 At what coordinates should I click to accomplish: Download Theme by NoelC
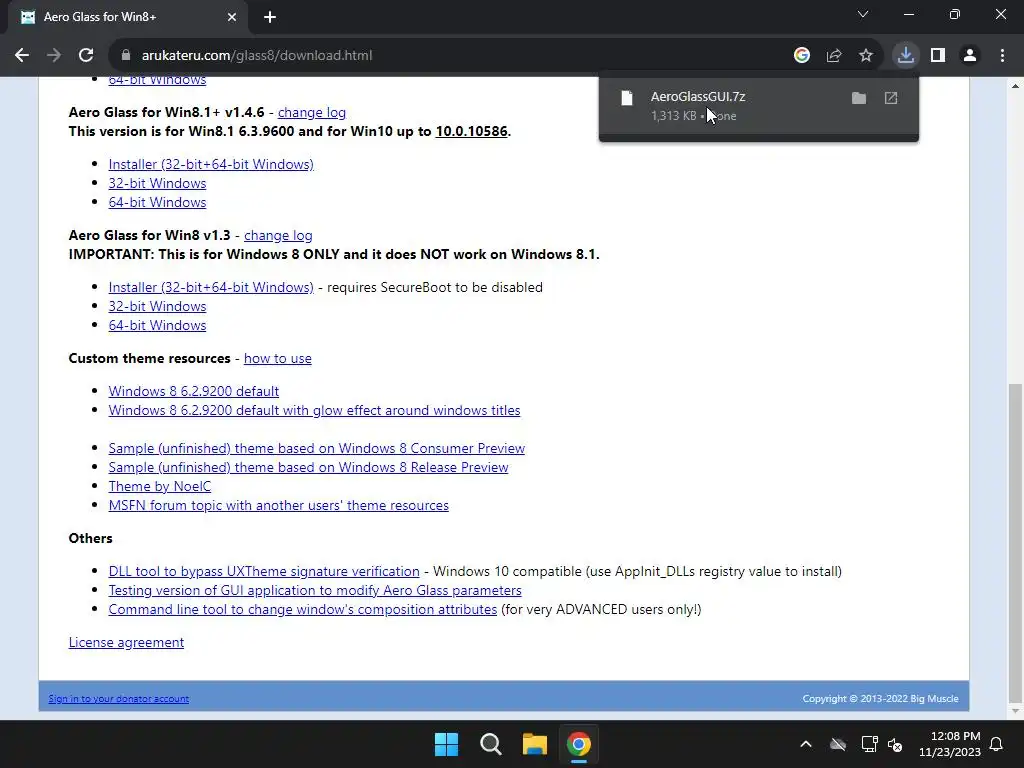click(160, 487)
